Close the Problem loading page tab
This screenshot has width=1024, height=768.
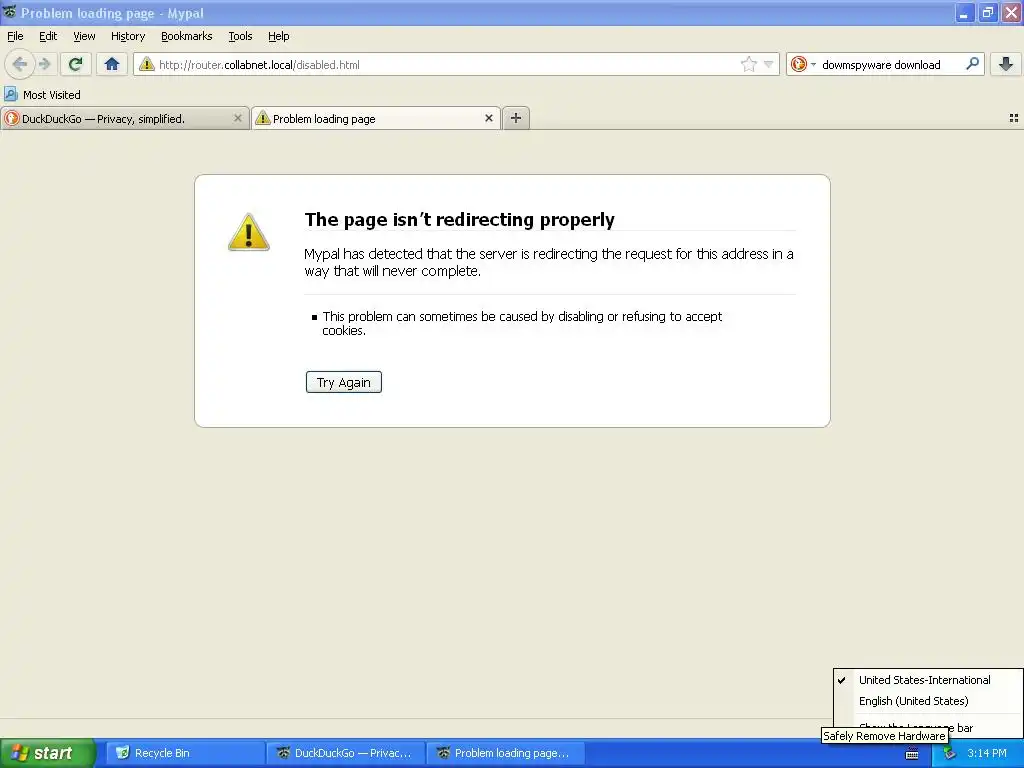coord(488,118)
